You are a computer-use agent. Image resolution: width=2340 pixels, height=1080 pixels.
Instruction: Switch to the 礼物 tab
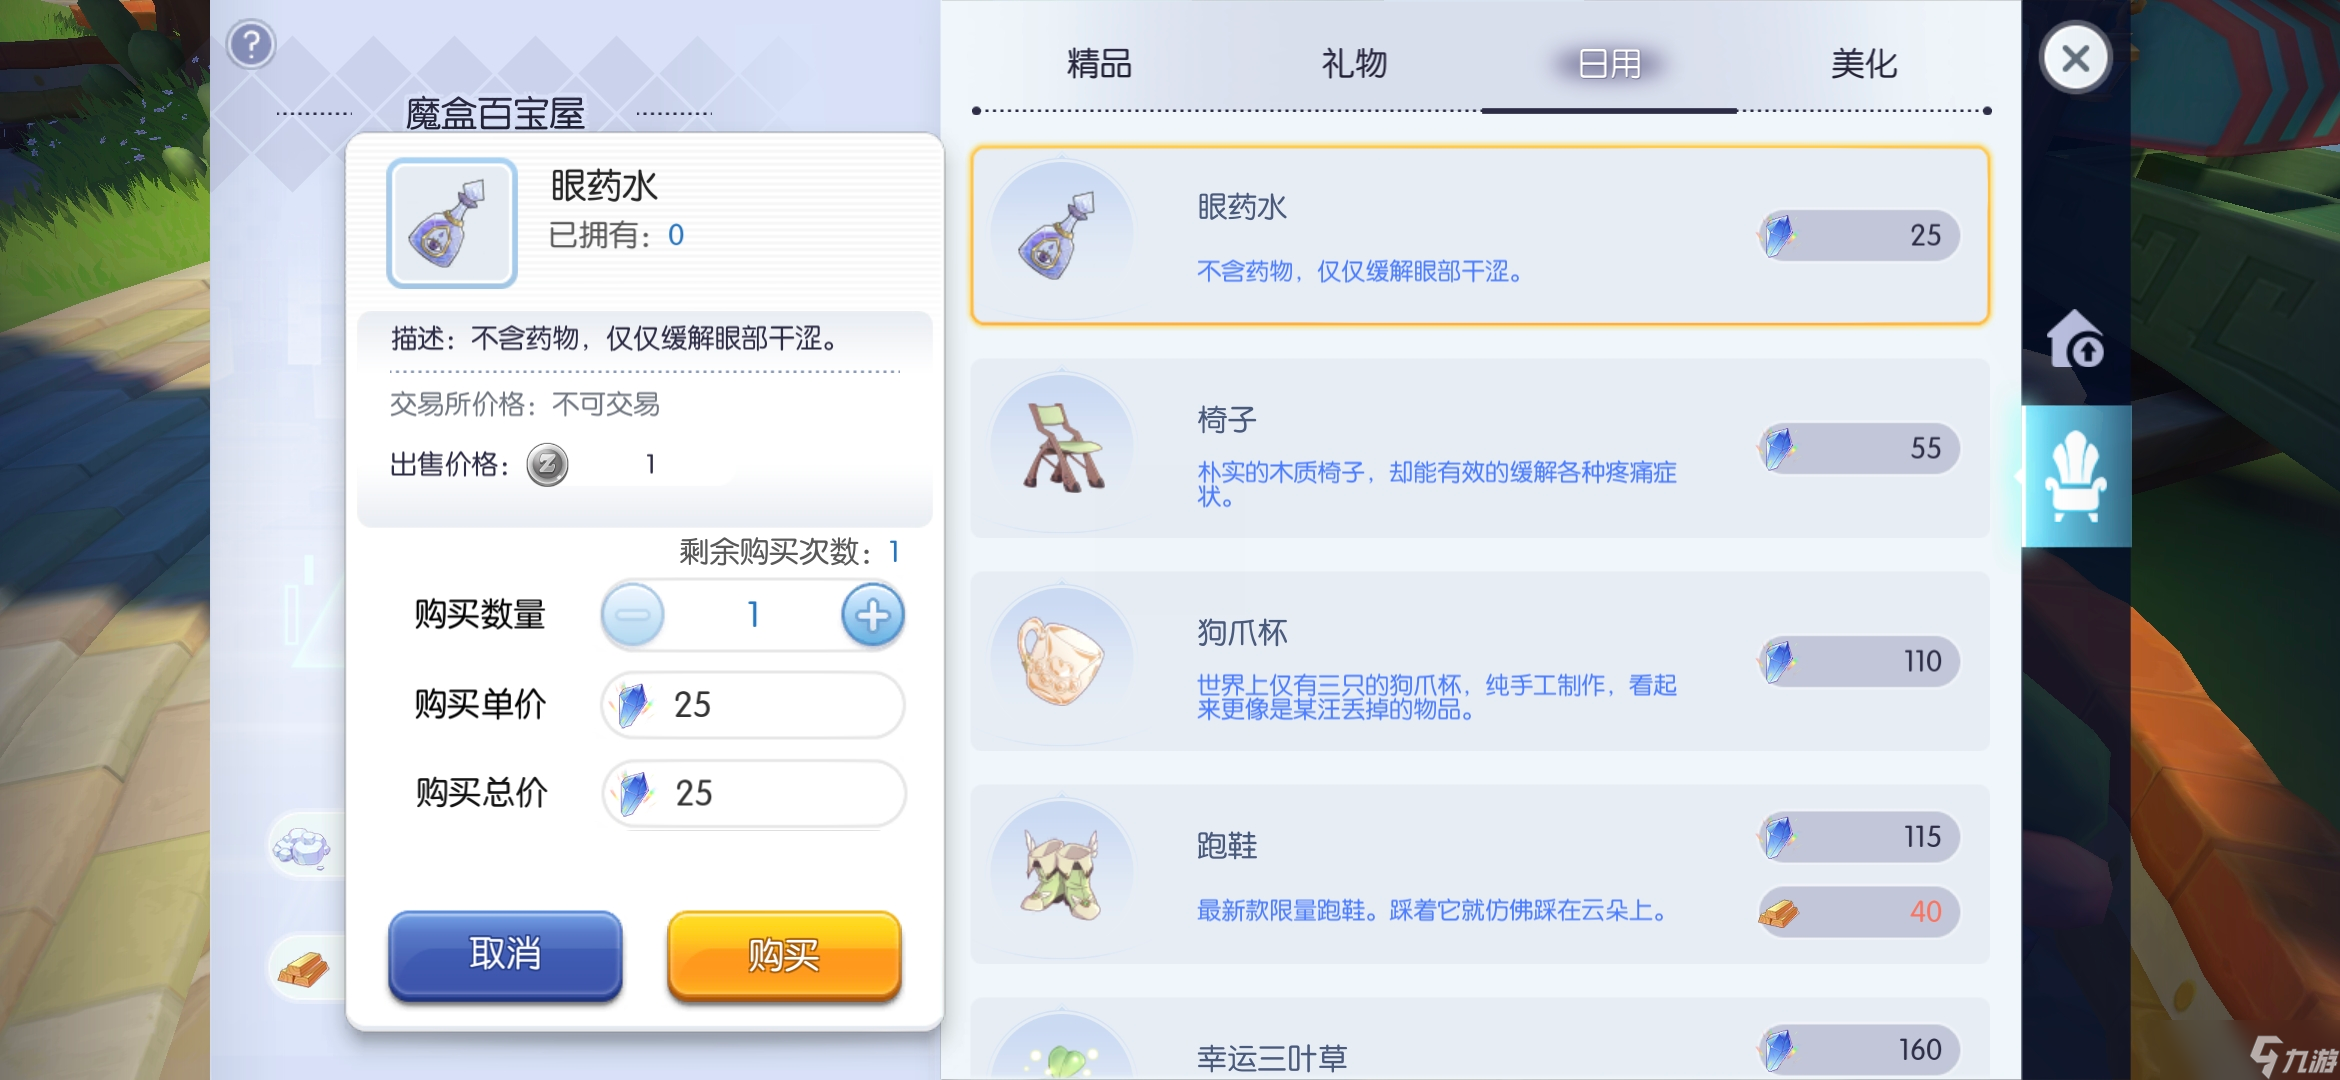coord(1354,64)
